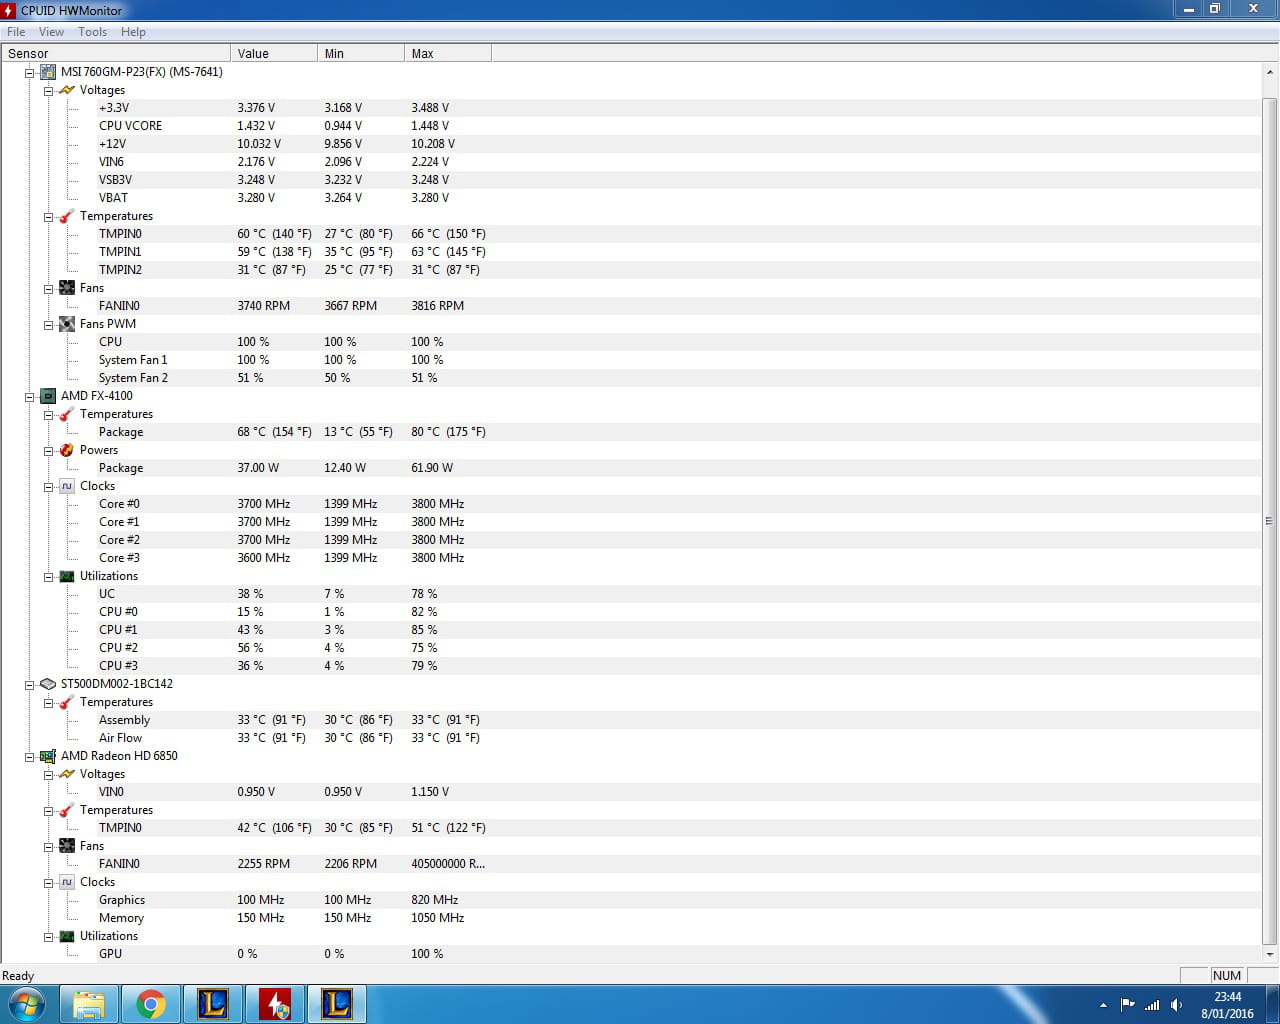The height and width of the screenshot is (1024, 1280).
Task: Click the scrollbar up arrow
Action: (x=1270, y=72)
